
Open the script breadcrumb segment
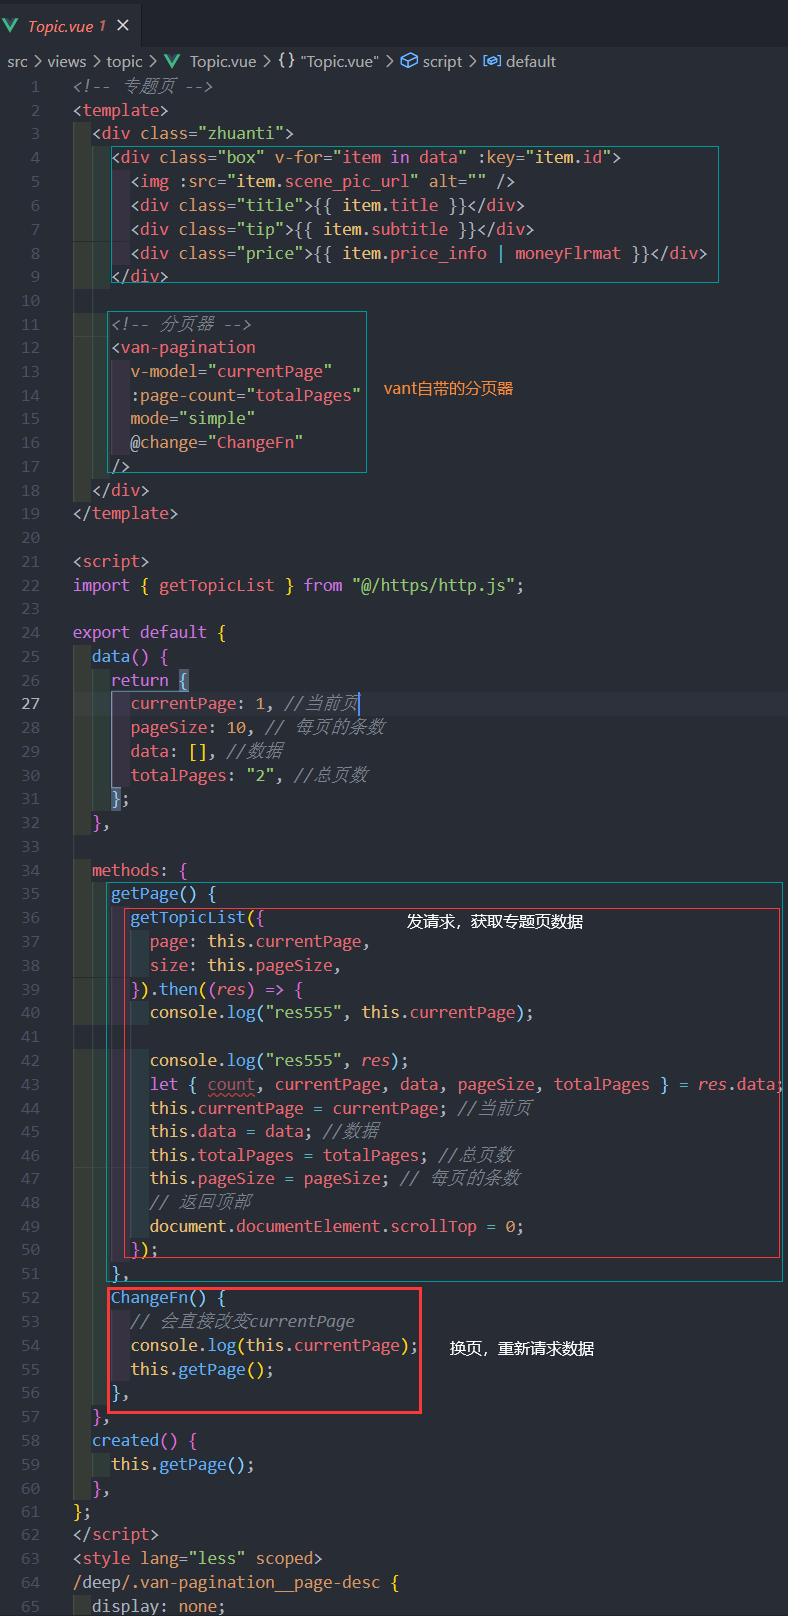pos(442,61)
